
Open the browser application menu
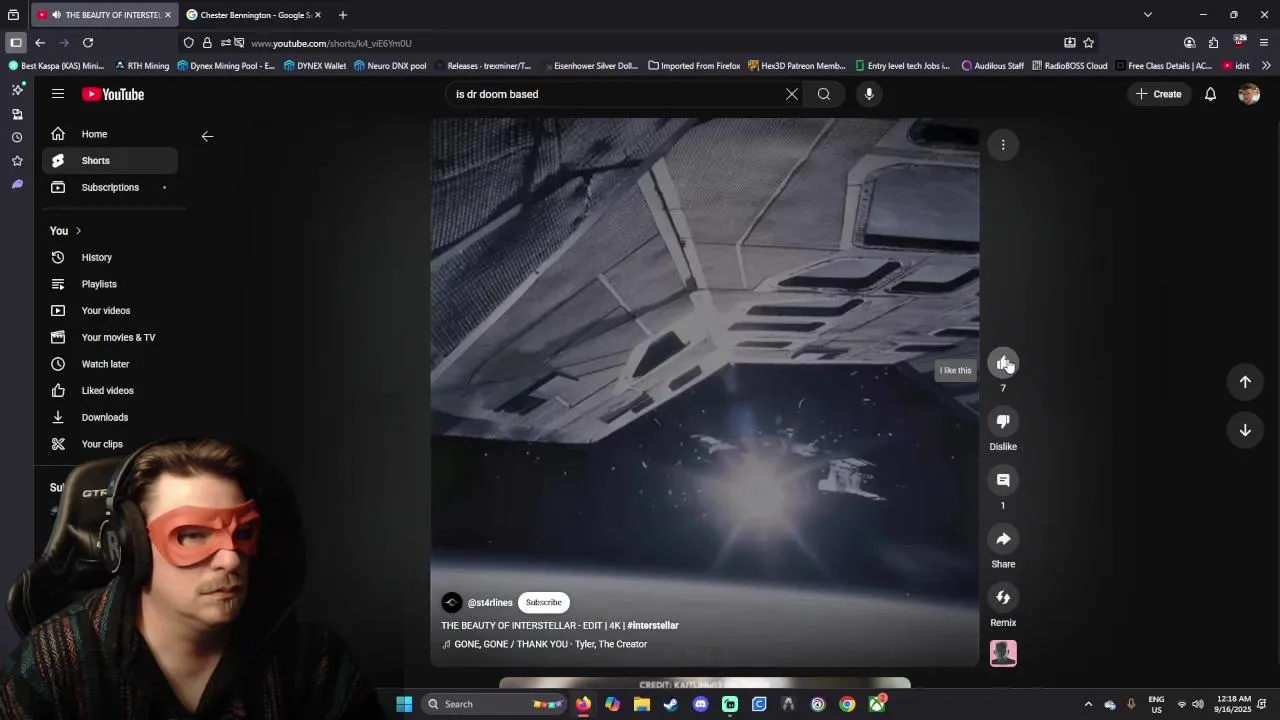coord(1264,43)
